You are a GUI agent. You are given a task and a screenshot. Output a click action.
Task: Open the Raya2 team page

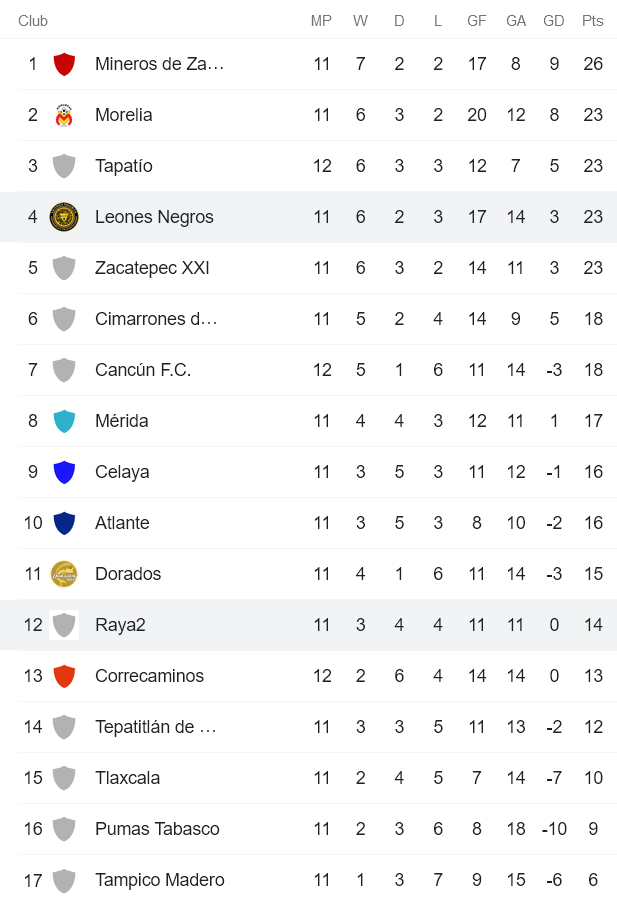coord(120,625)
